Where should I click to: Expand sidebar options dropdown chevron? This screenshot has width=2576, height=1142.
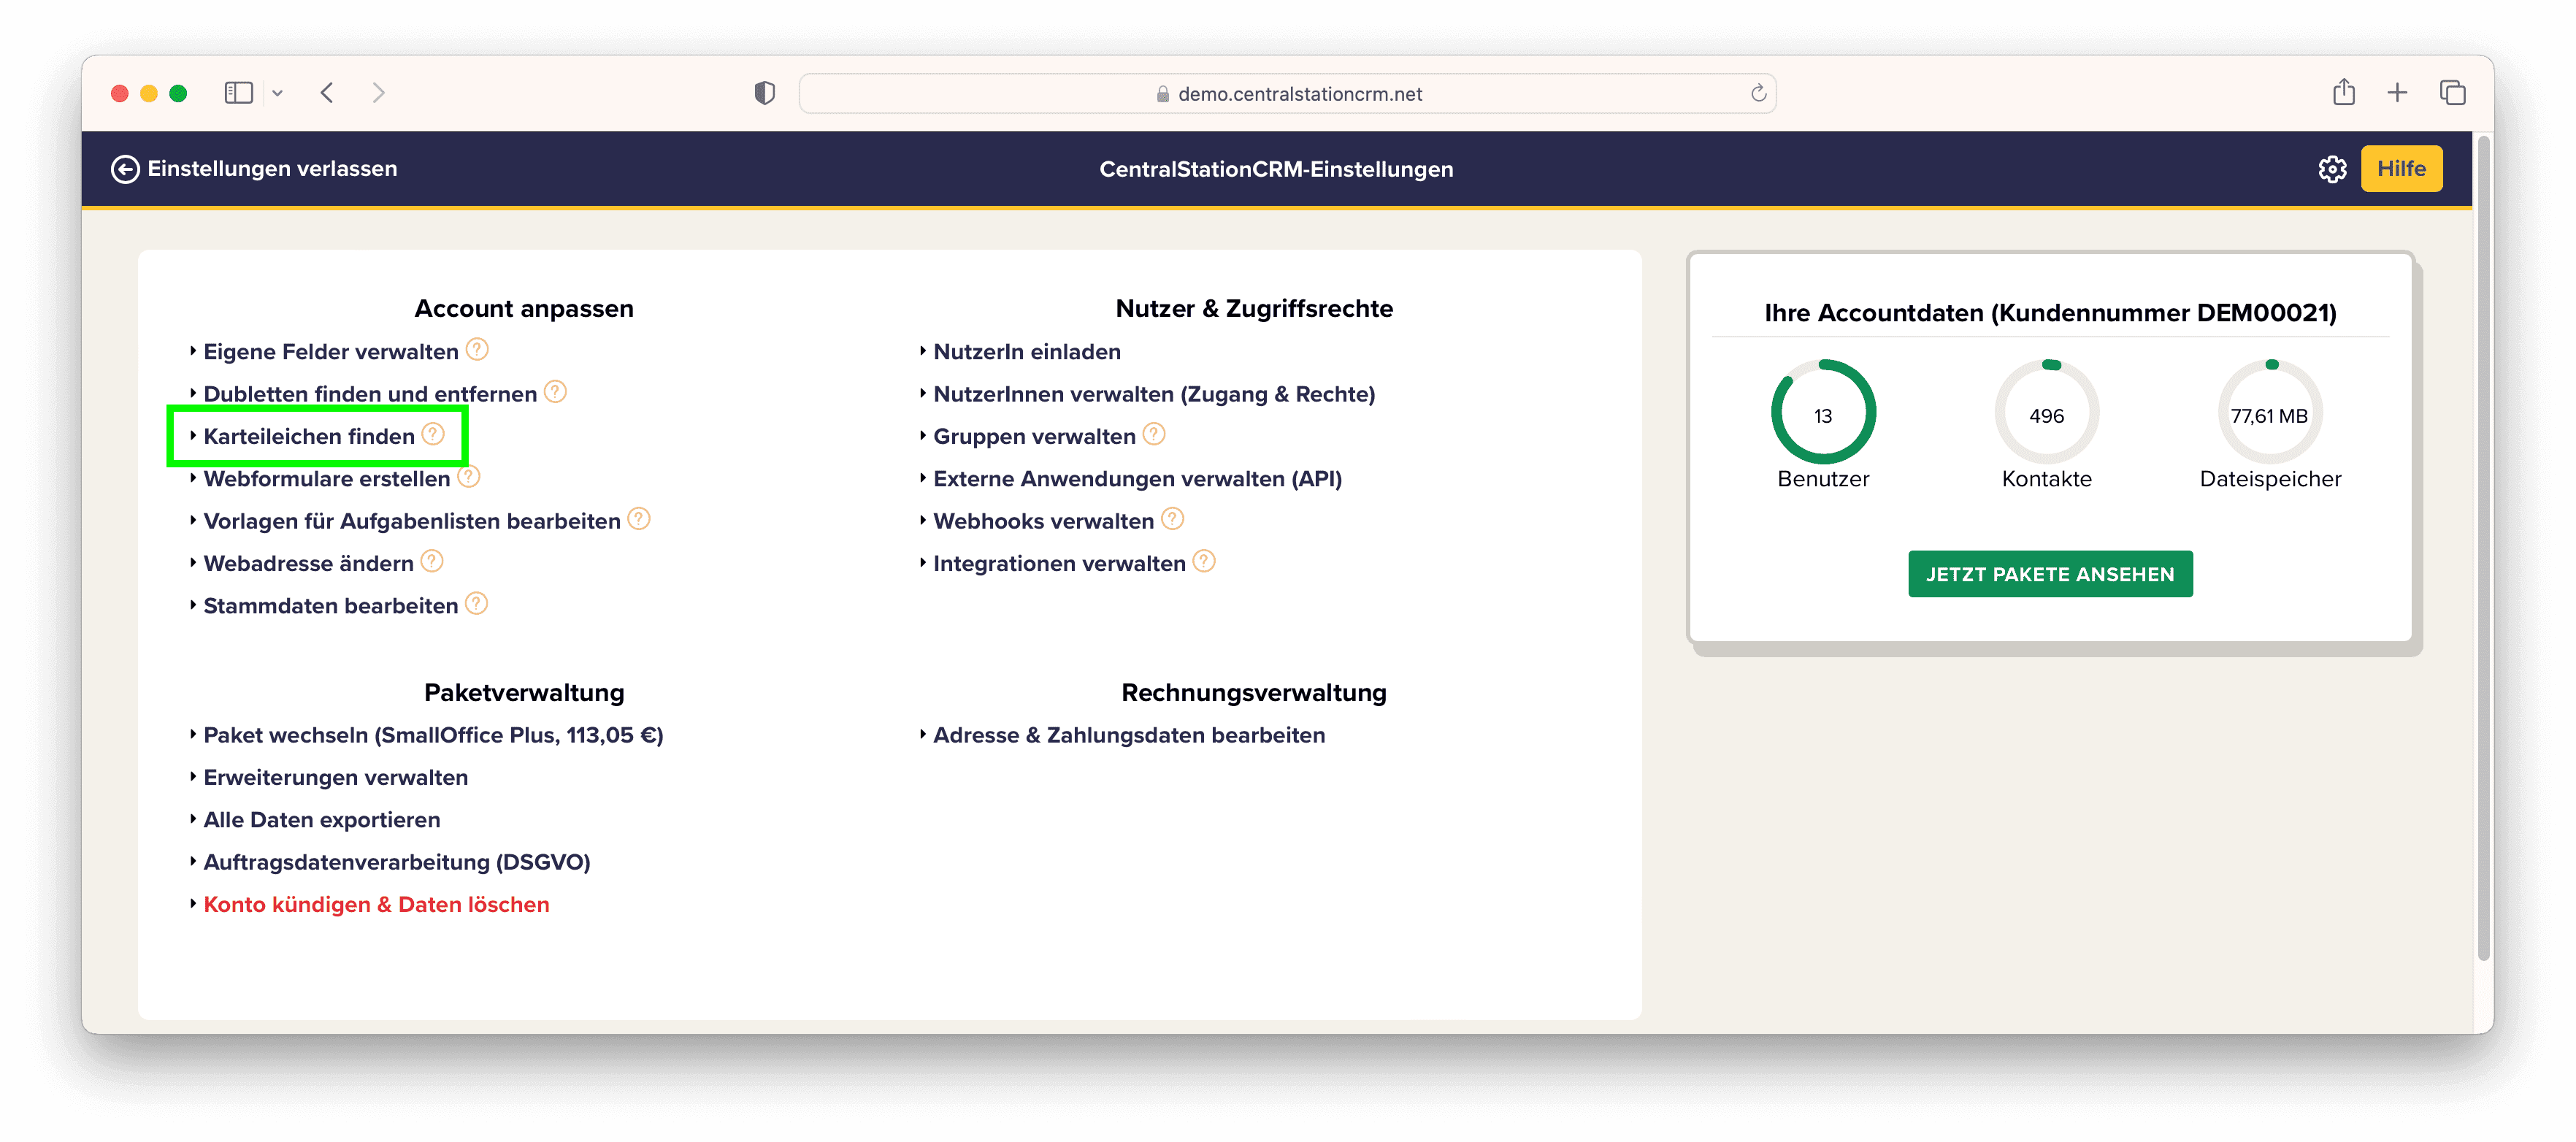point(278,93)
